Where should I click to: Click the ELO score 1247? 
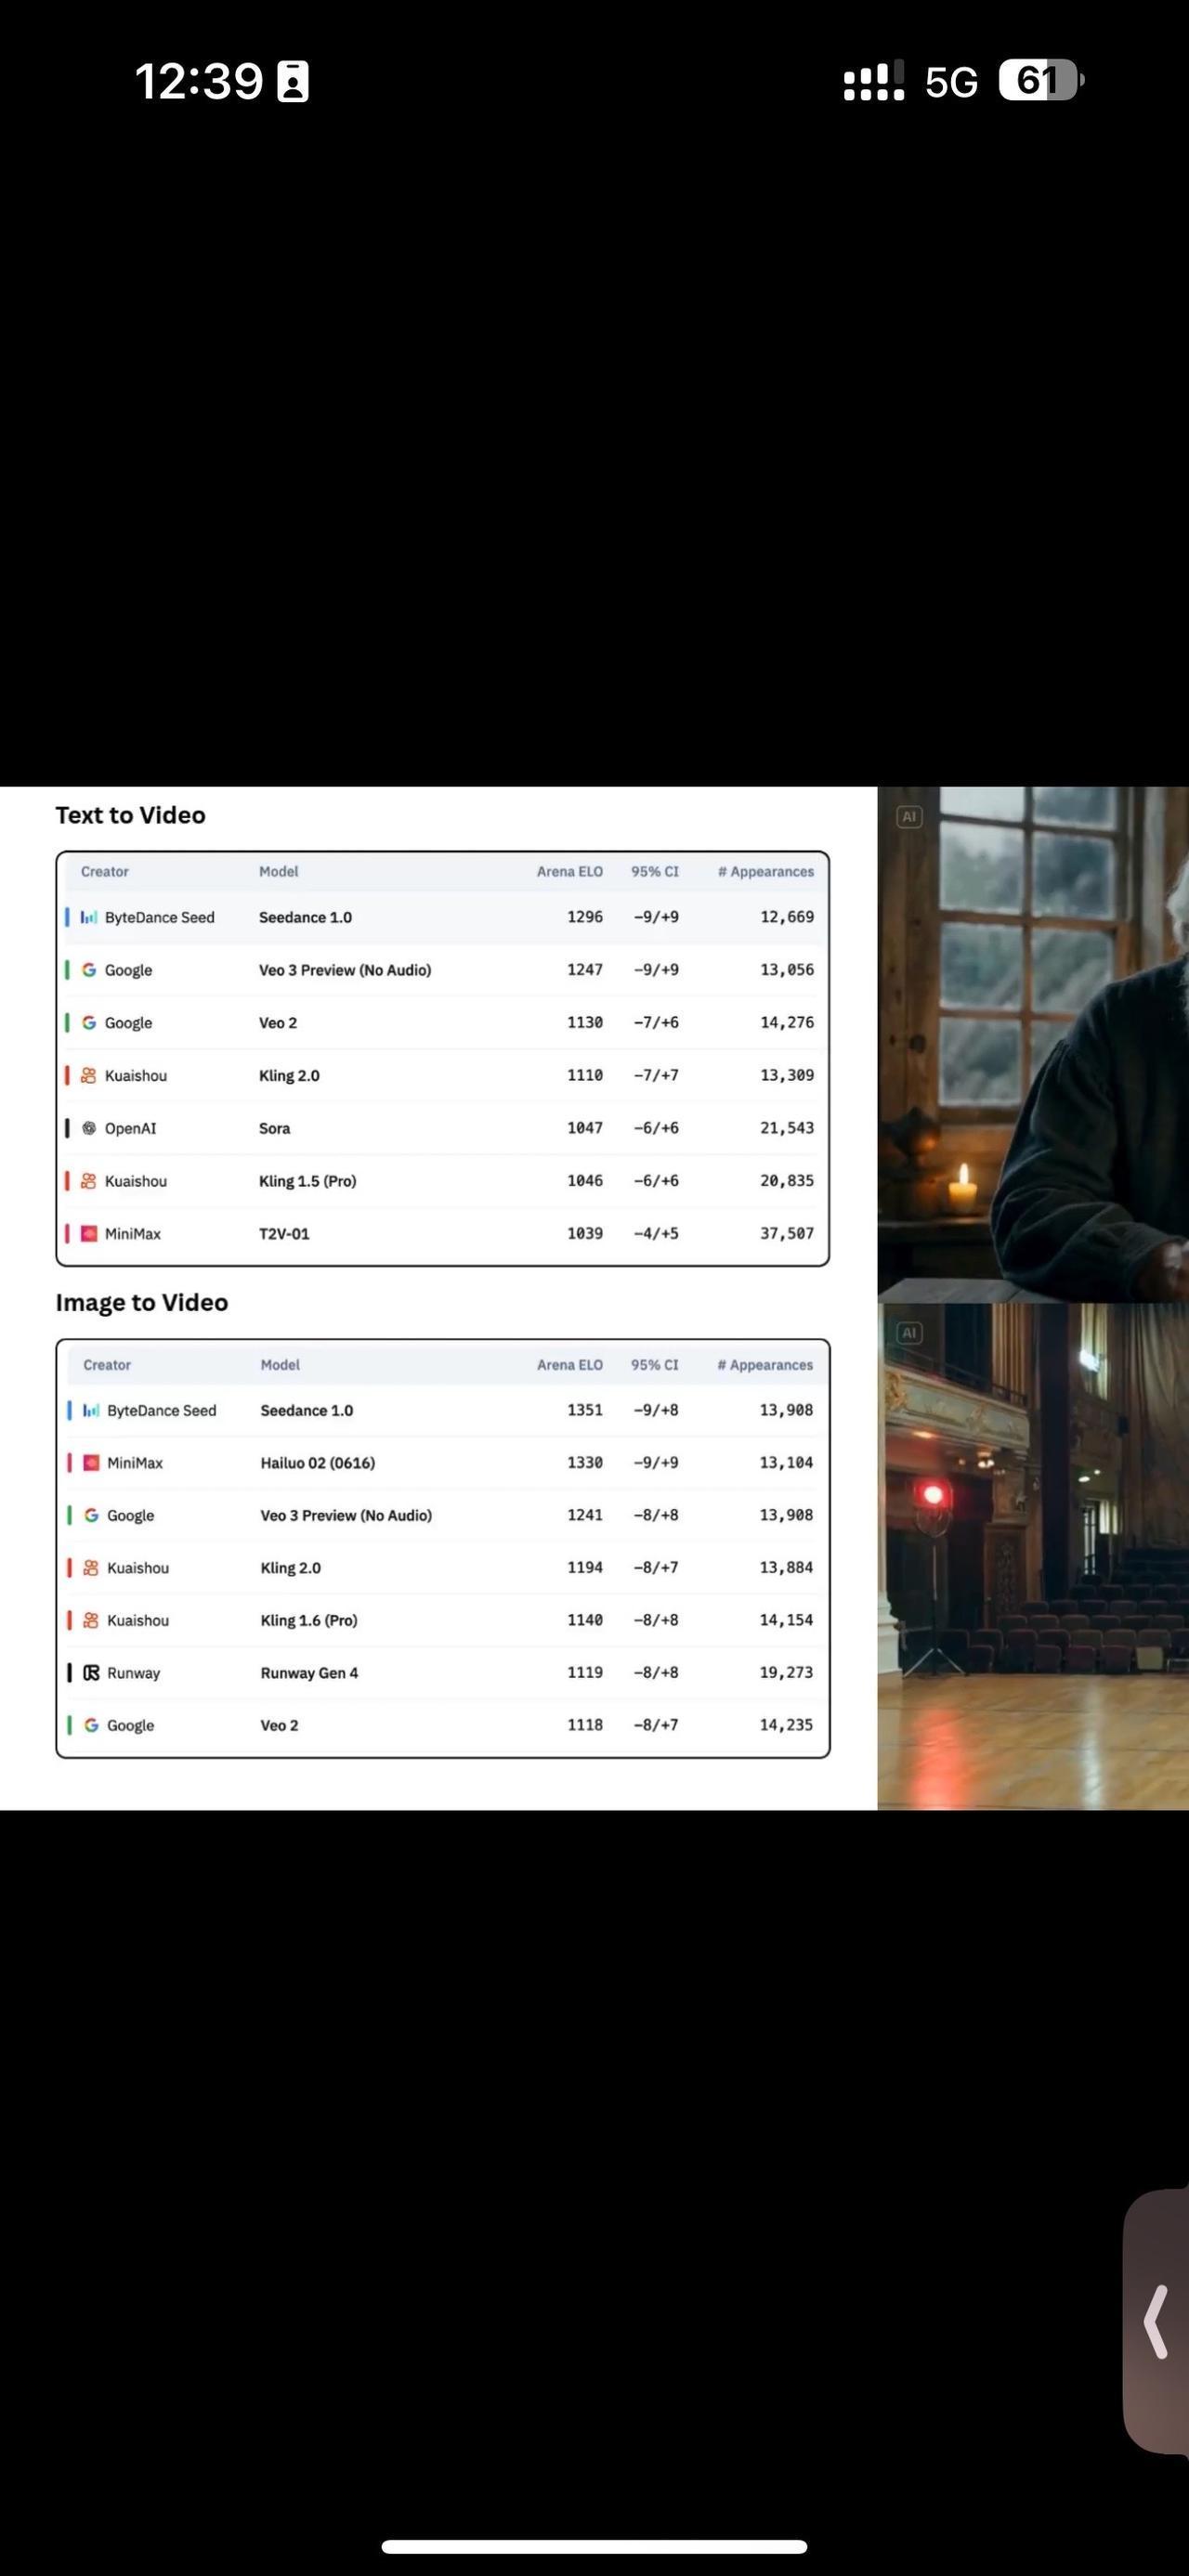click(x=585, y=970)
